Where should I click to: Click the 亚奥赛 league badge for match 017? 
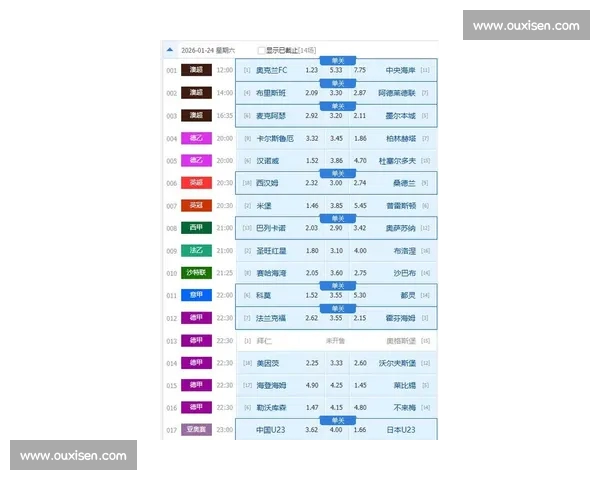pyautogui.click(x=196, y=430)
